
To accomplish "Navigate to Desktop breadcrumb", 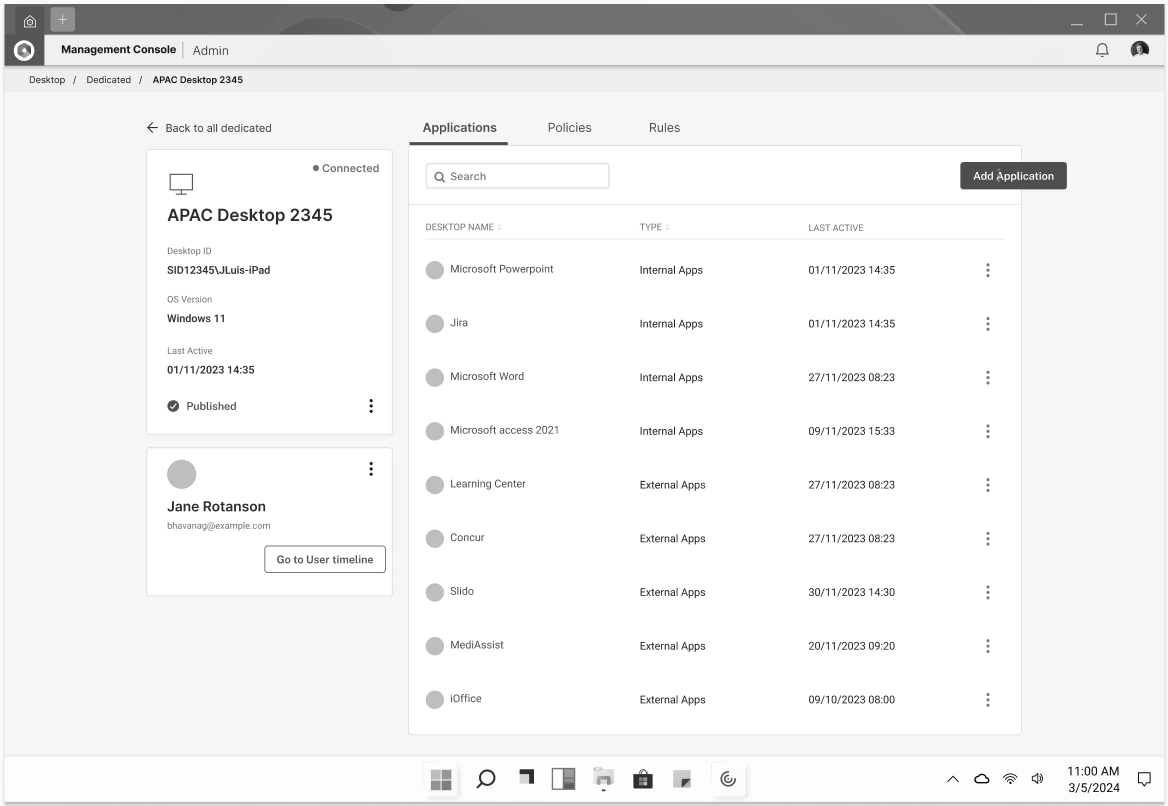I will pyautogui.click(x=47, y=80).
